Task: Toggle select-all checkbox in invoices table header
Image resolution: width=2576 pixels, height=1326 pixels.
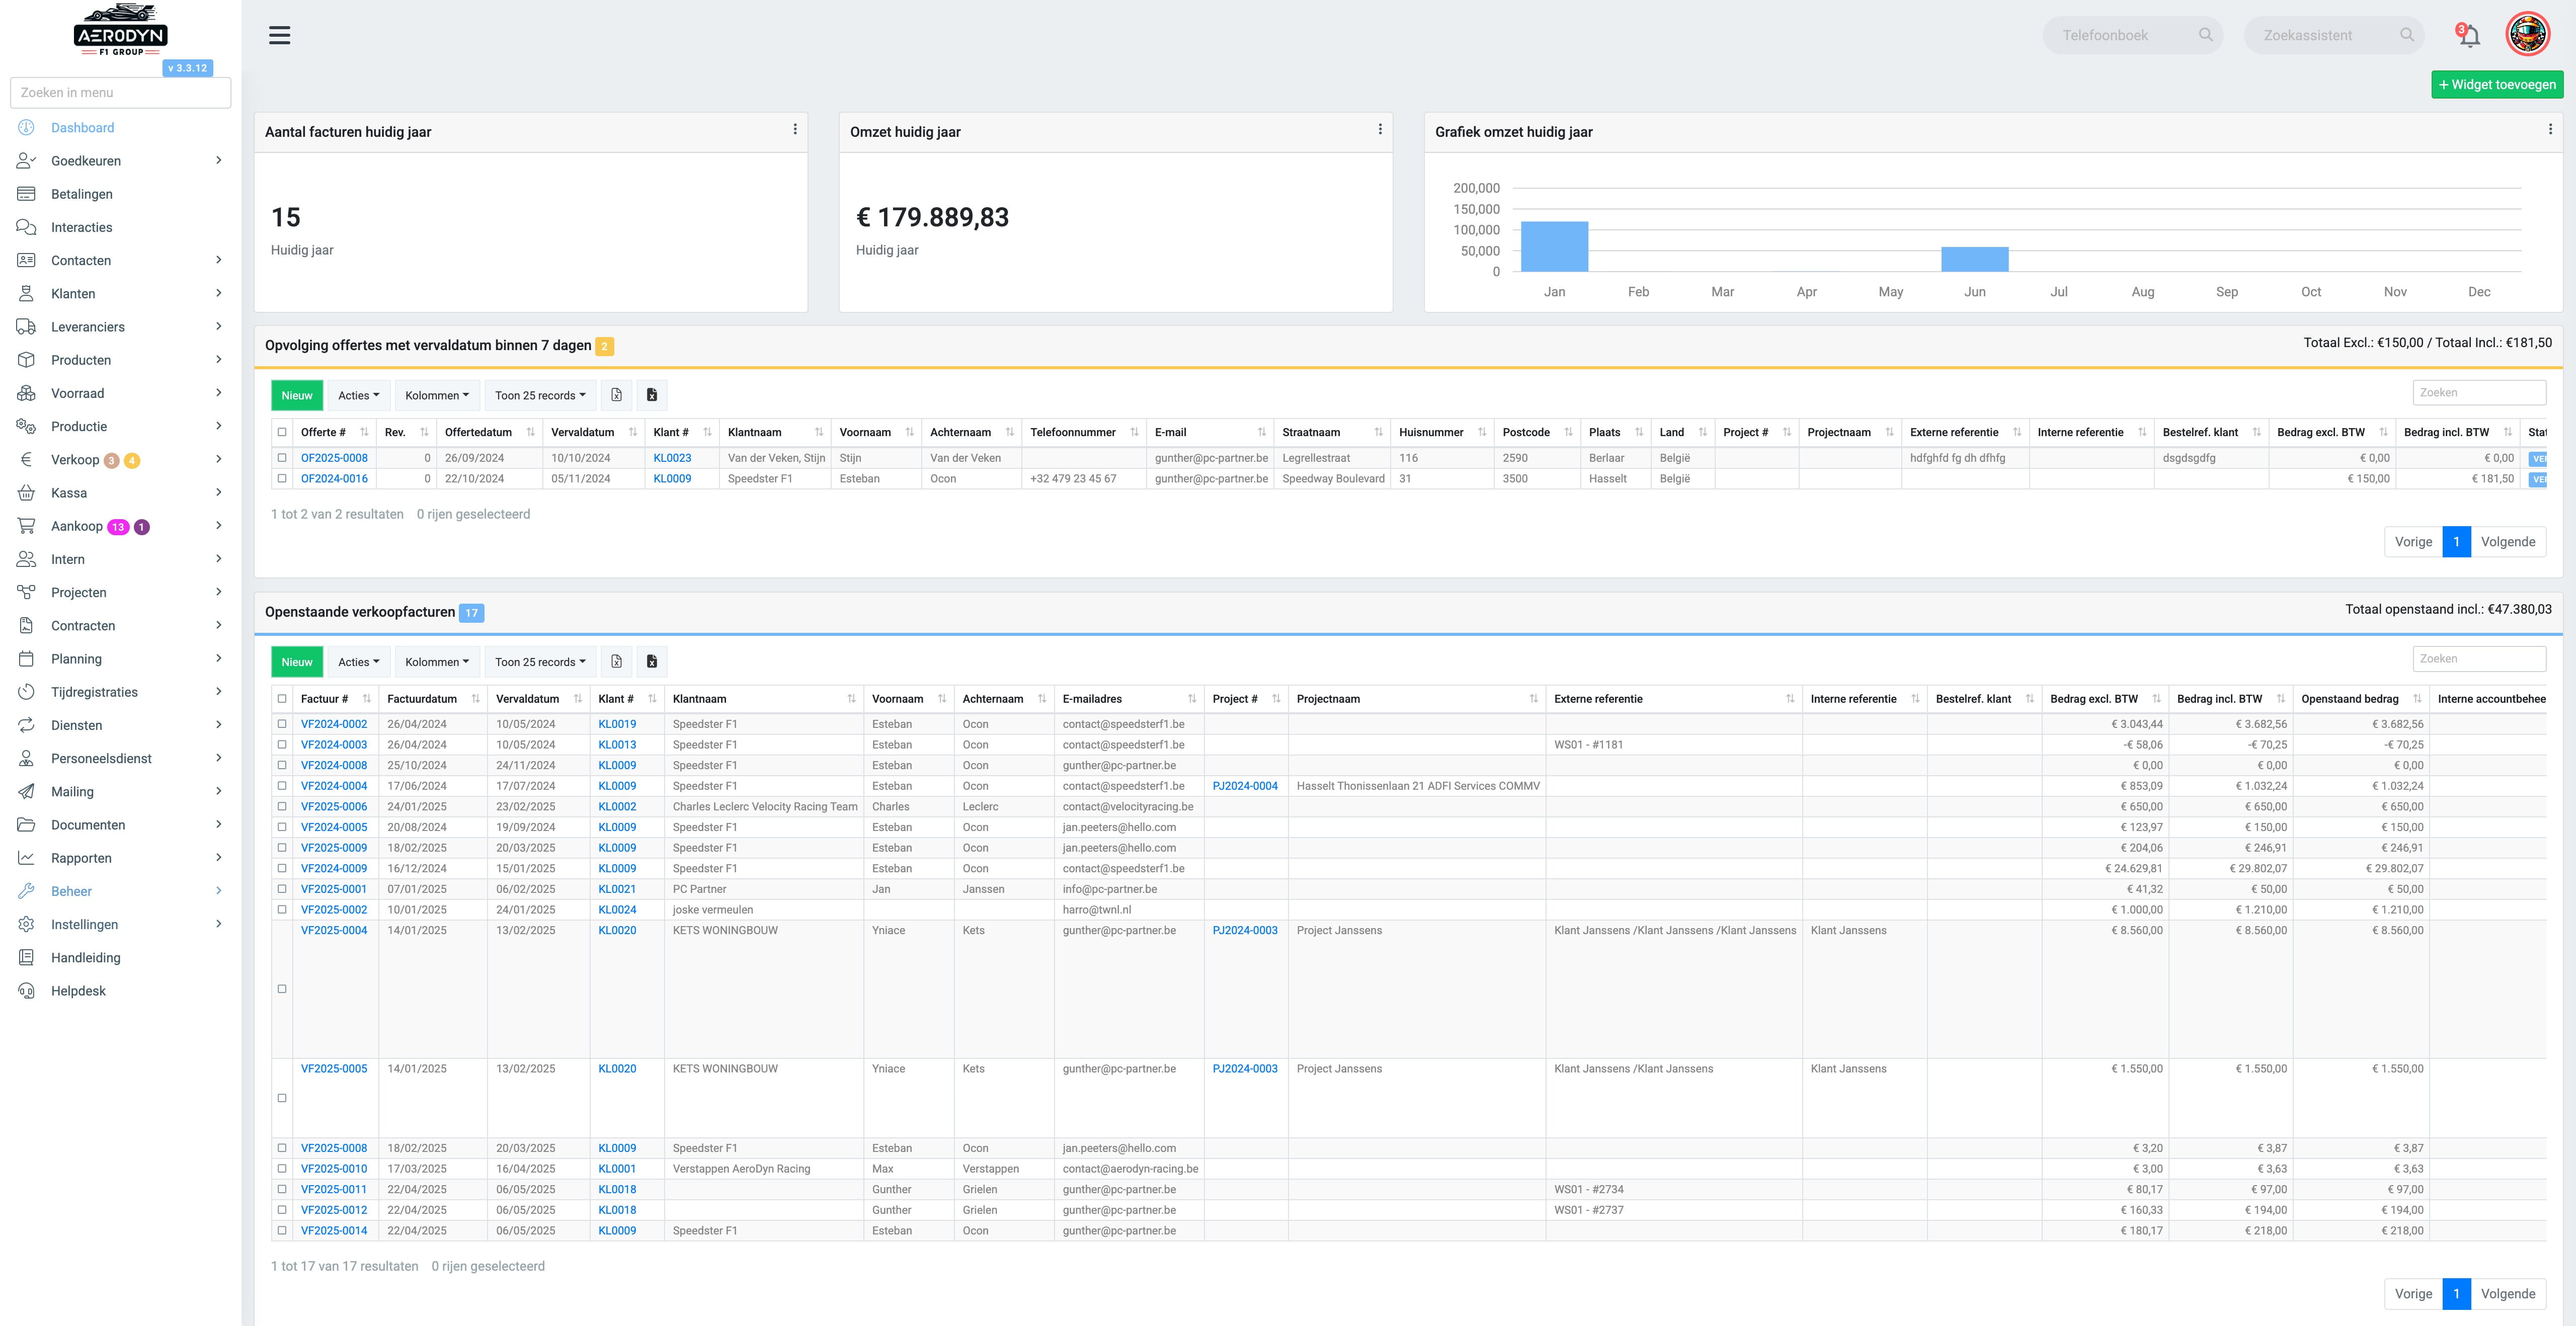Action: pyautogui.click(x=282, y=699)
